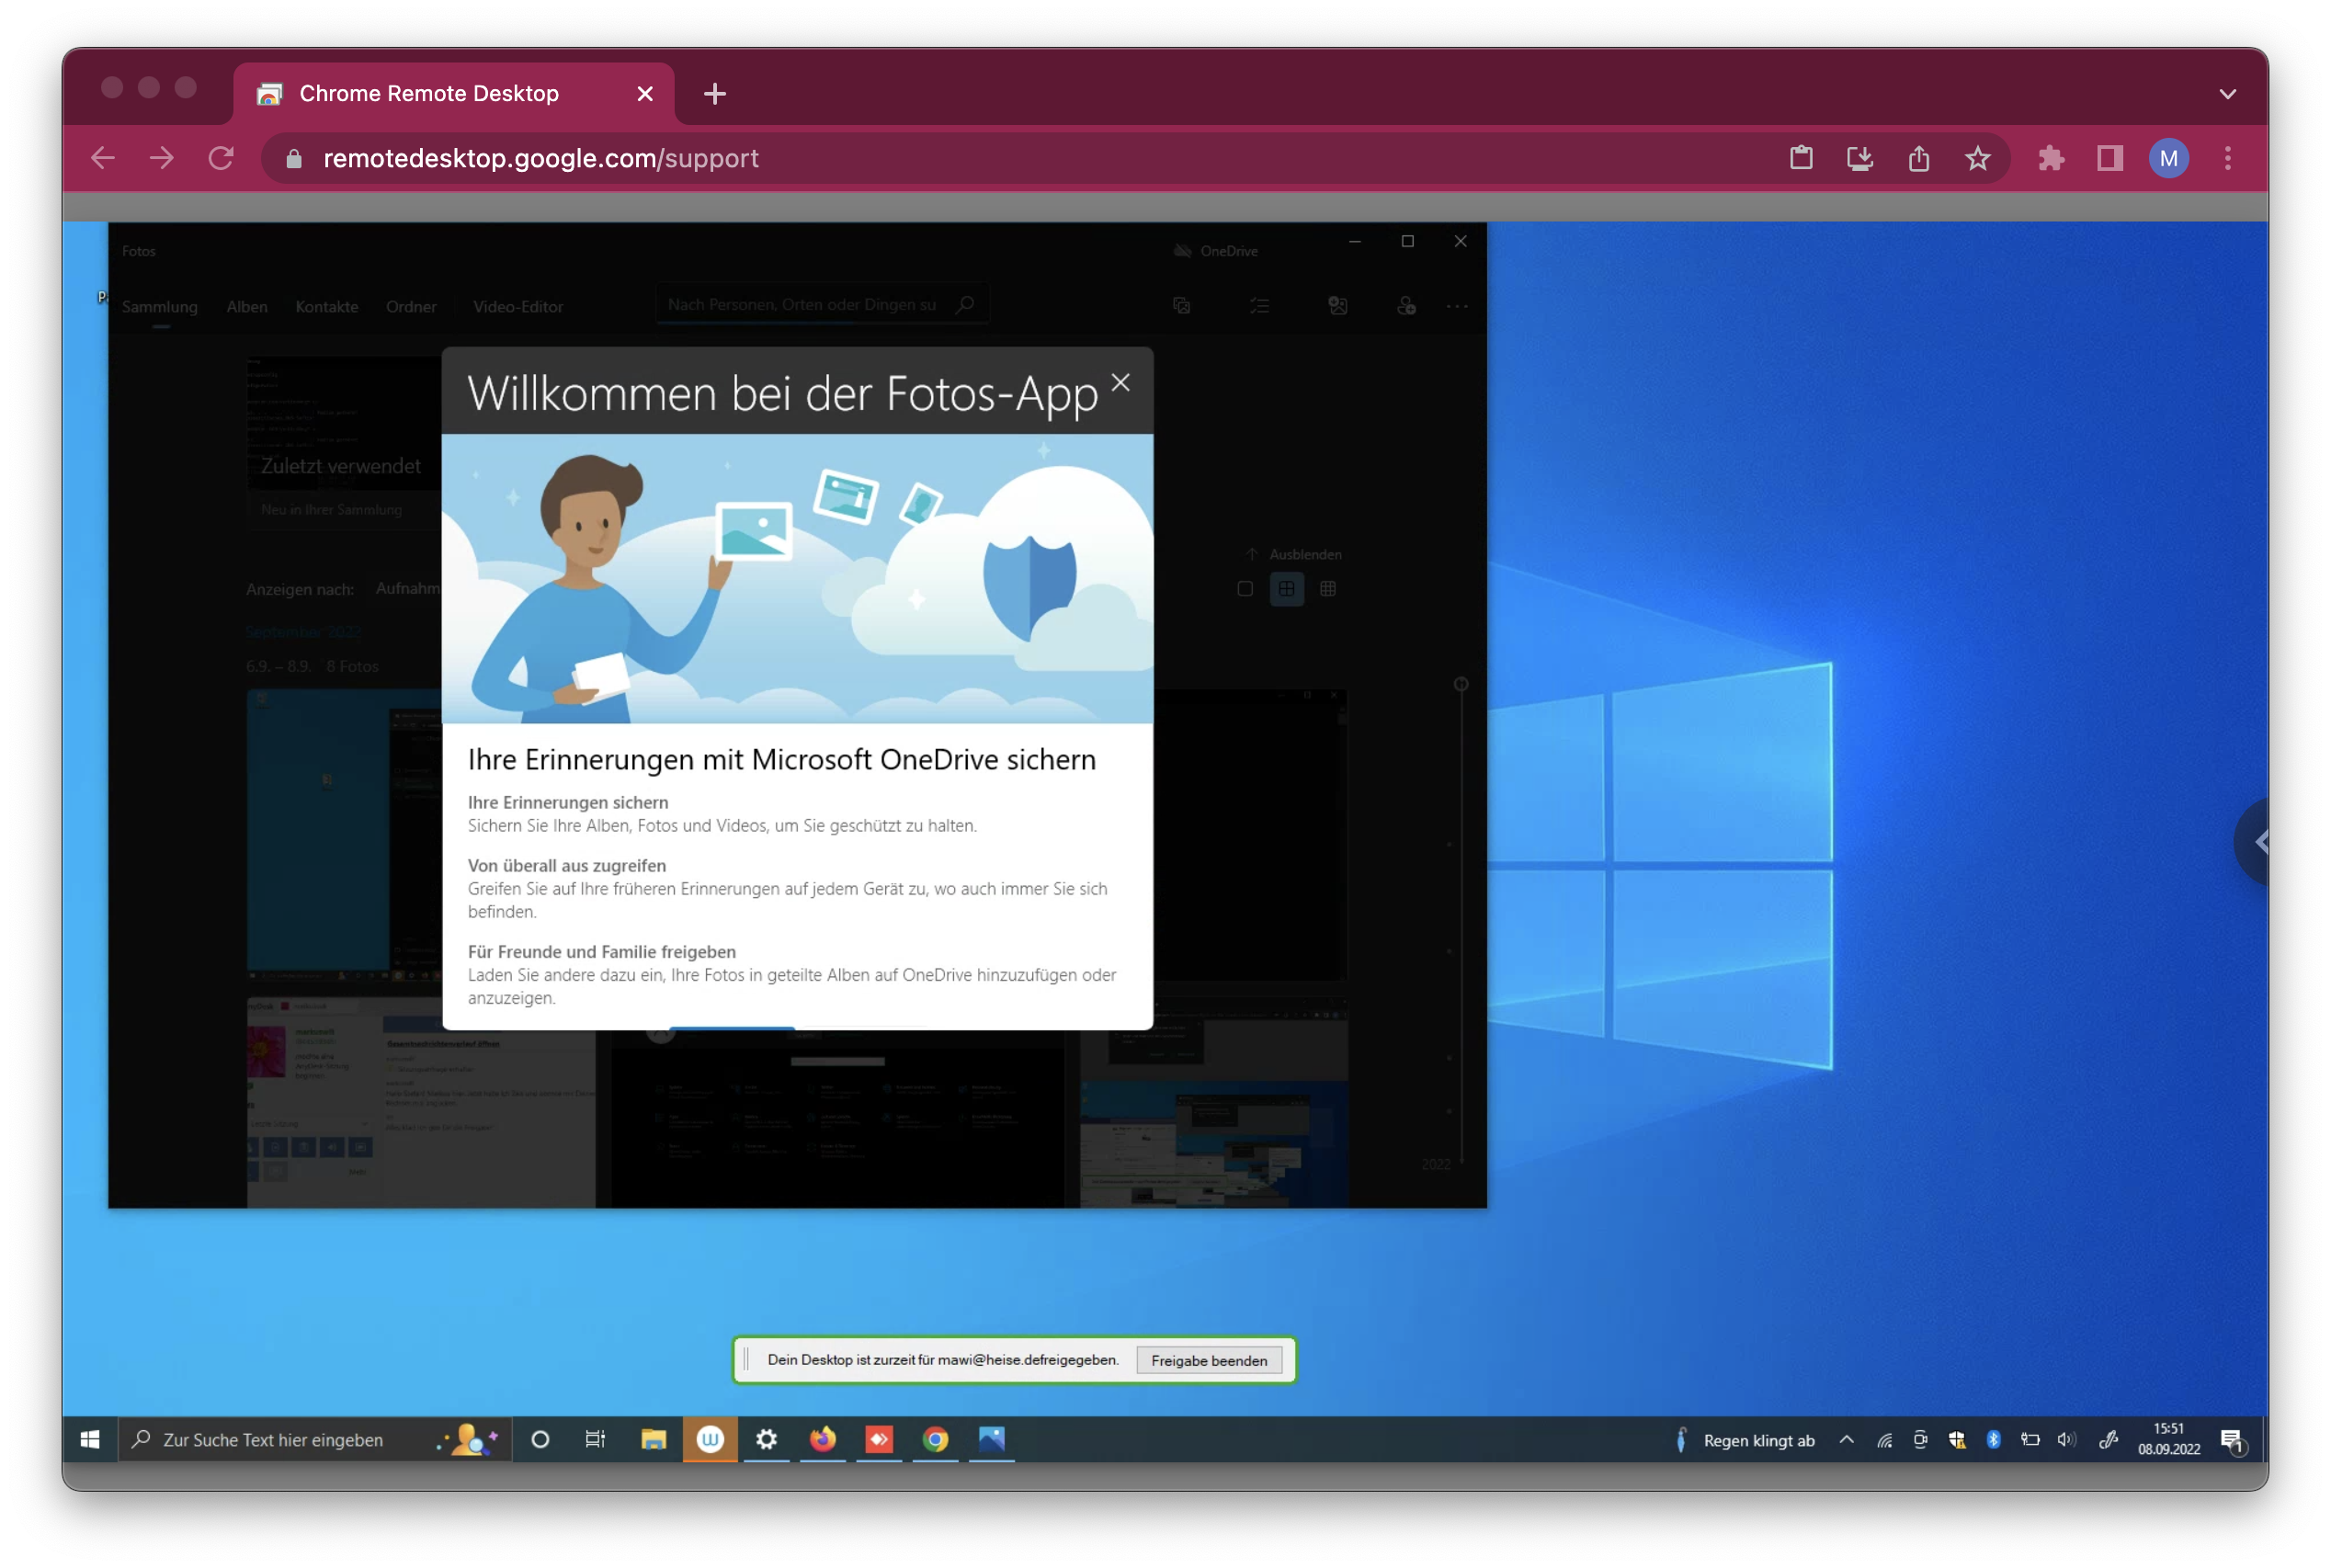Switch to the Alben tab
This screenshot has width=2331, height=1568.
click(x=247, y=307)
